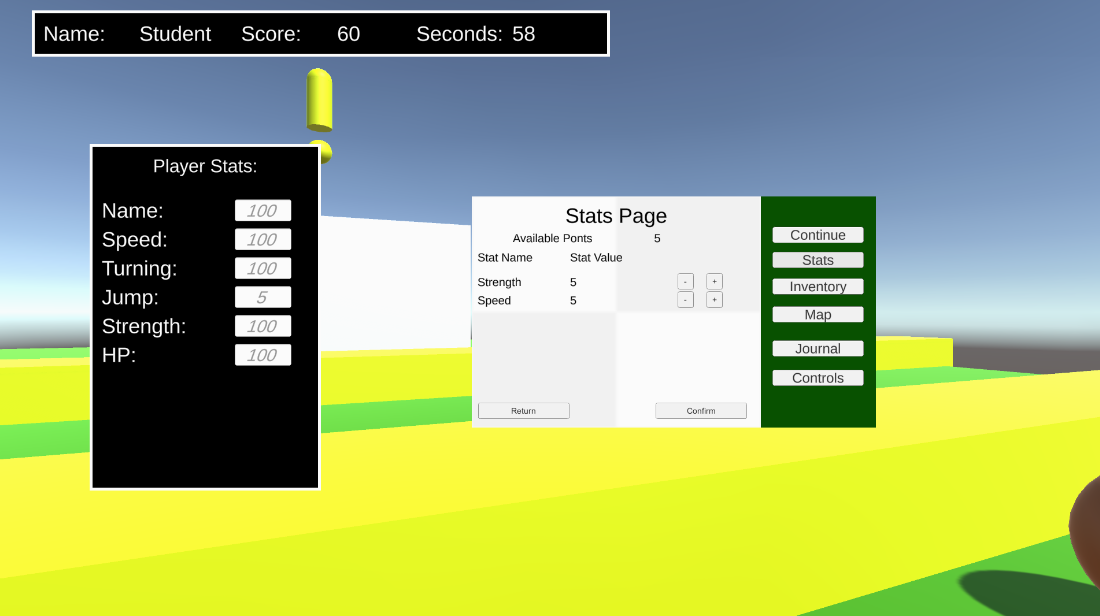Select the Strength stat value 5
Viewport: 1100px width, 616px height.
573,282
